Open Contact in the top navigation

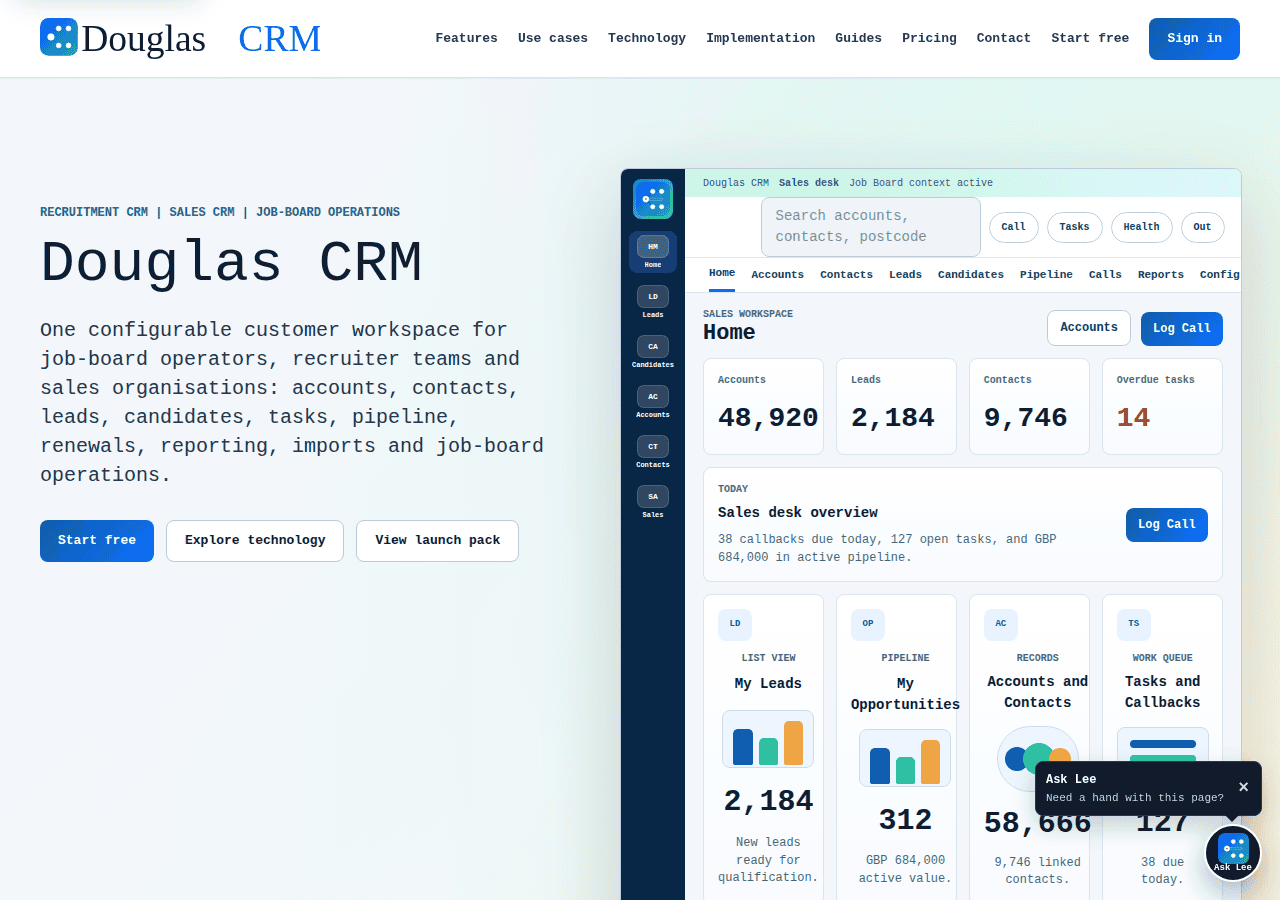tap(1003, 38)
